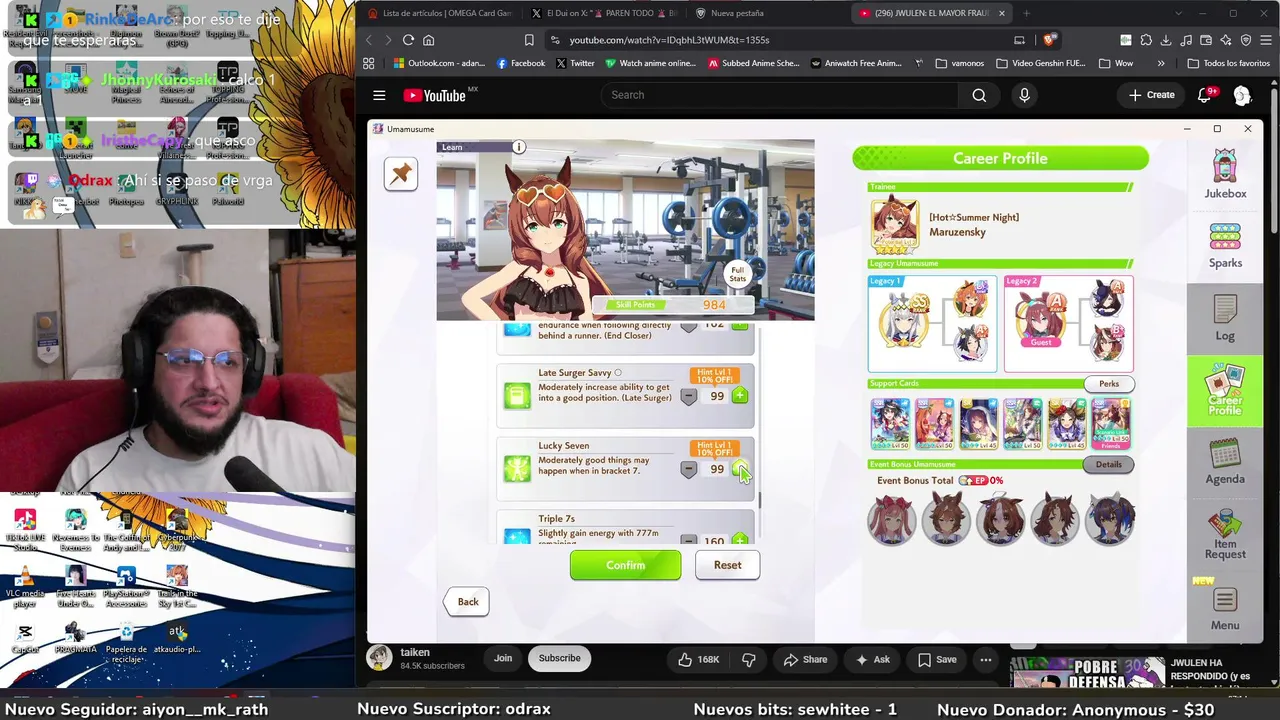Save the video to a playlist
The height and width of the screenshot is (720, 1280).
pyautogui.click(x=936, y=659)
